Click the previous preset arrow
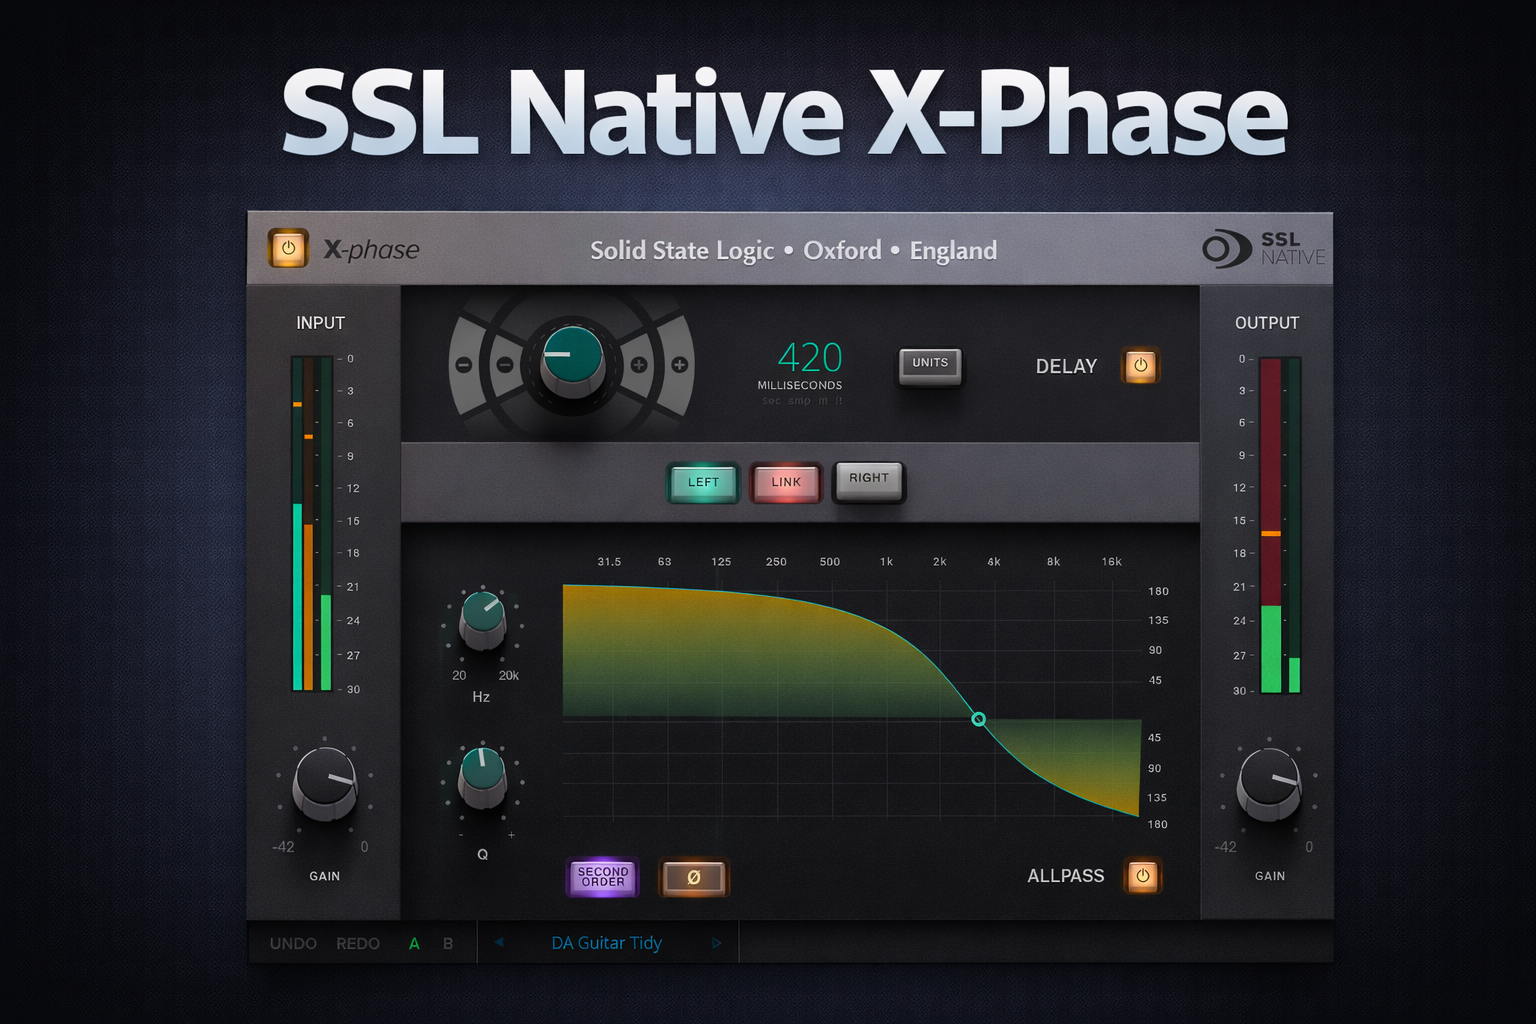 [x=497, y=941]
